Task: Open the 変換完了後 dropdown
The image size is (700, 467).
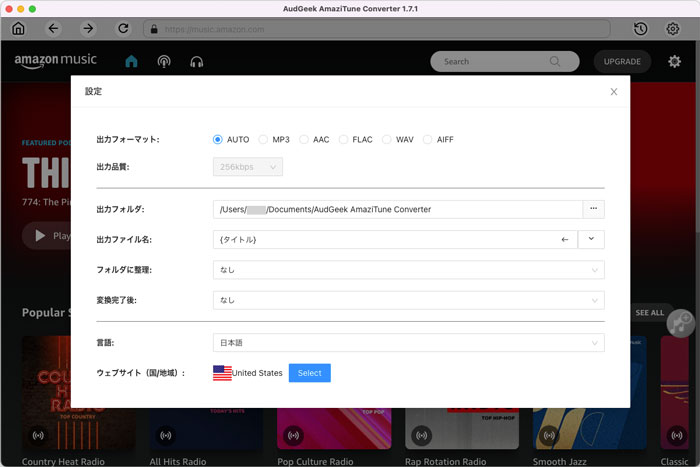Action: (x=408, y=300)
